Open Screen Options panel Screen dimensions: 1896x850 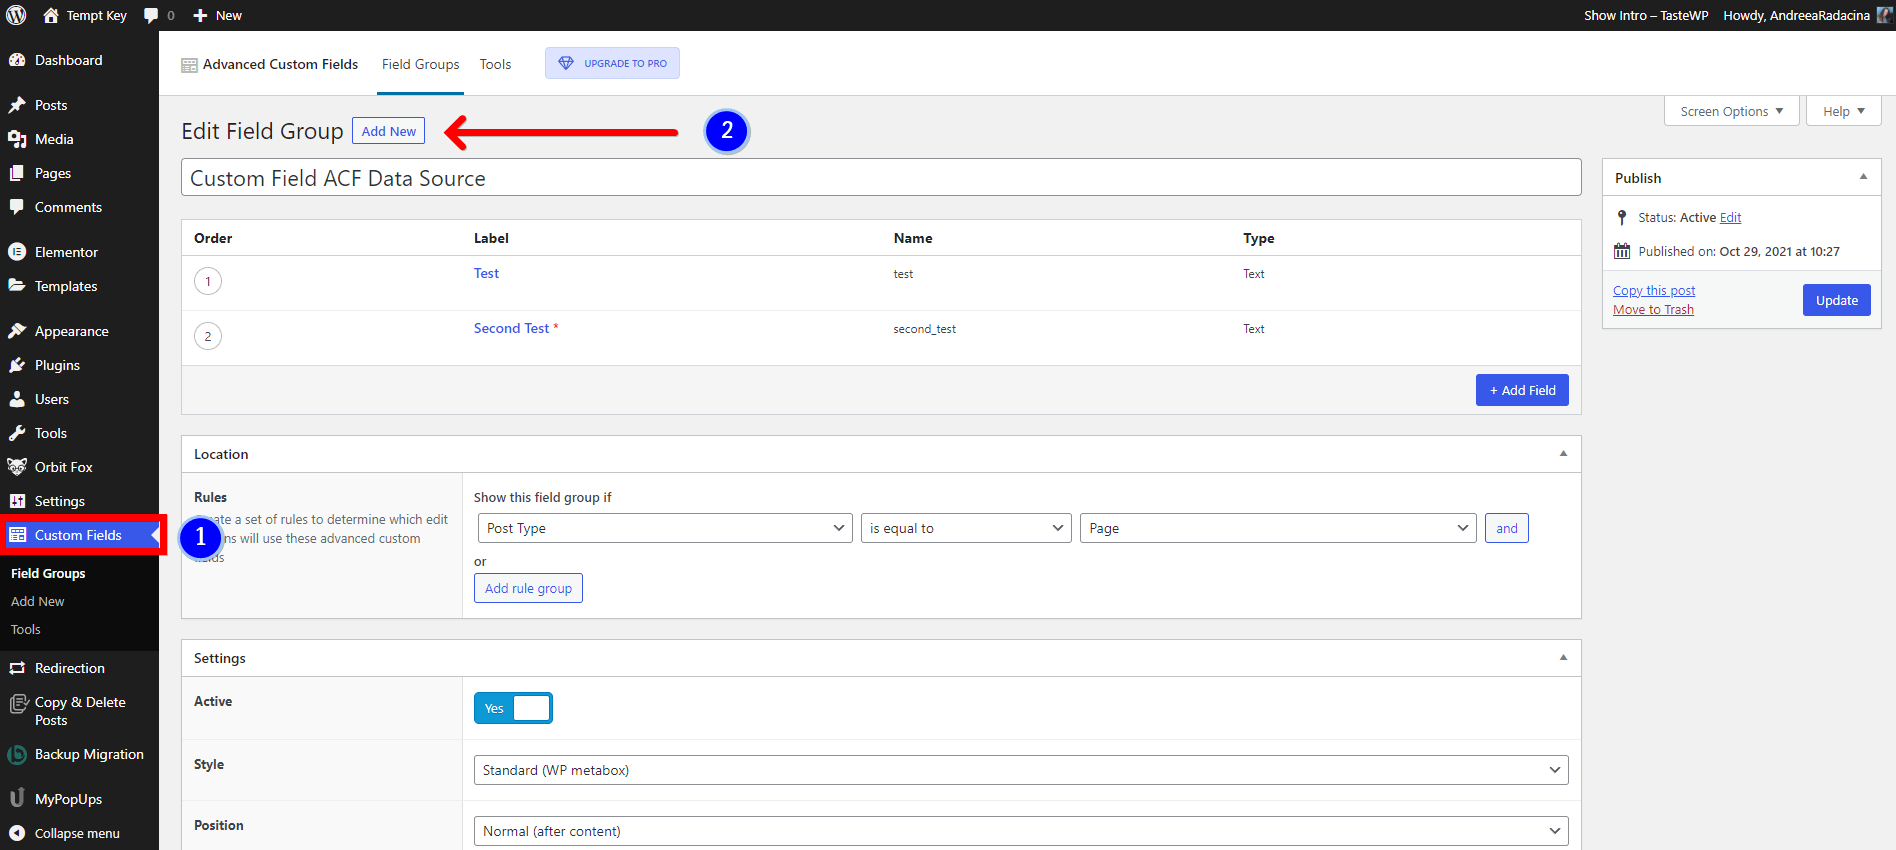pos(1731,111)
